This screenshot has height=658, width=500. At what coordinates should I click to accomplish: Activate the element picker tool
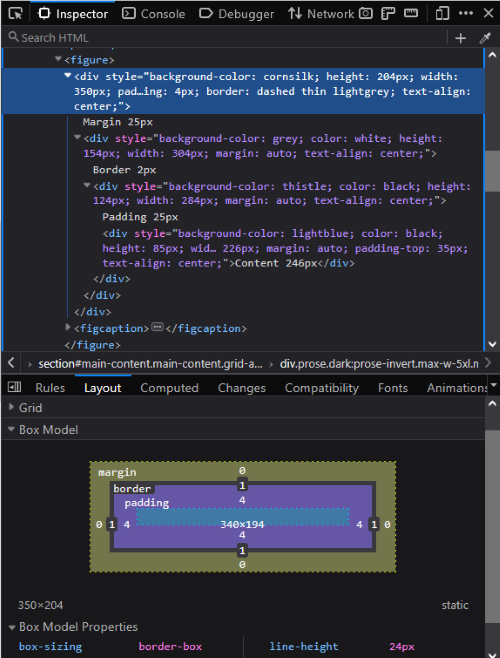15,14
